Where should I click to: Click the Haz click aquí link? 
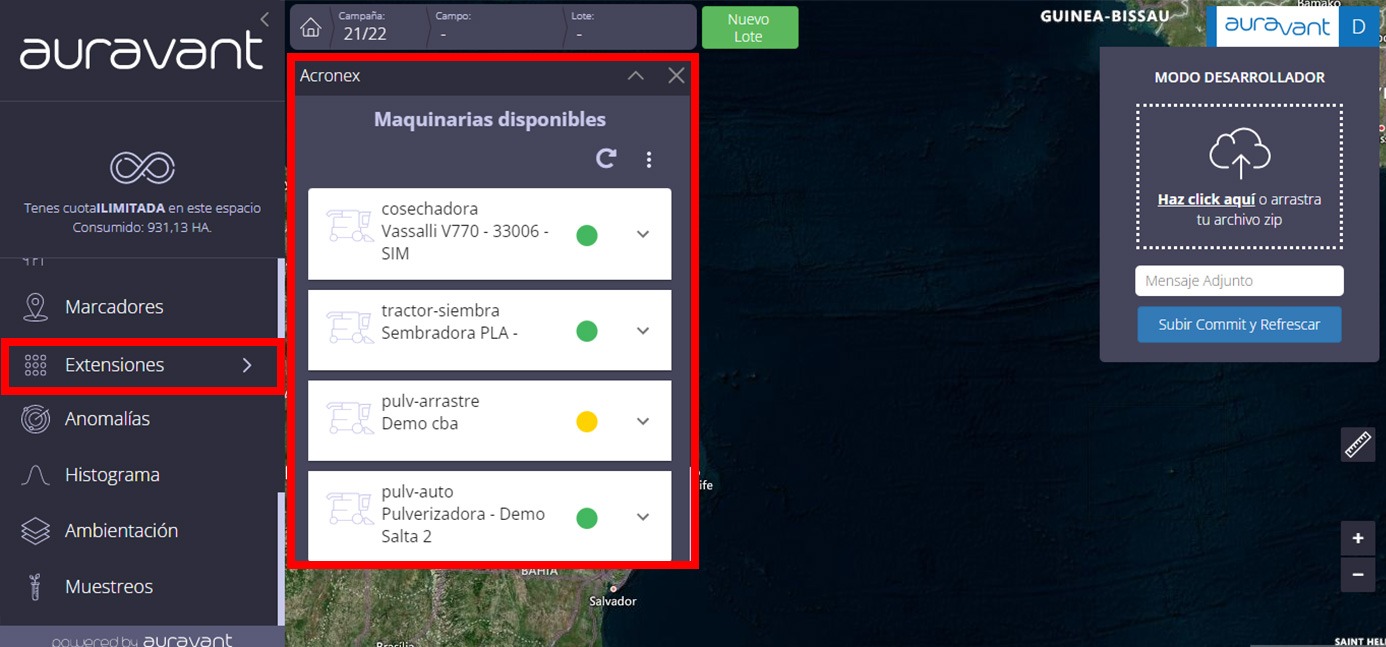click(1206, 199)
